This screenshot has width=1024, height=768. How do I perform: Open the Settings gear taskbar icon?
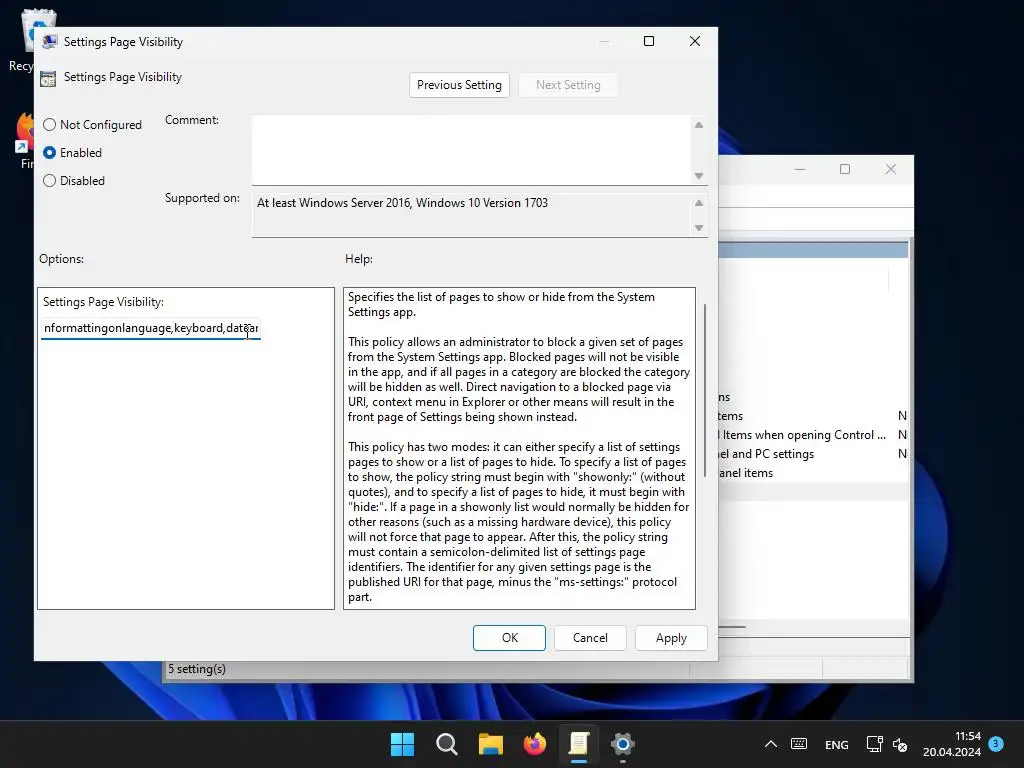click(623, 744)
